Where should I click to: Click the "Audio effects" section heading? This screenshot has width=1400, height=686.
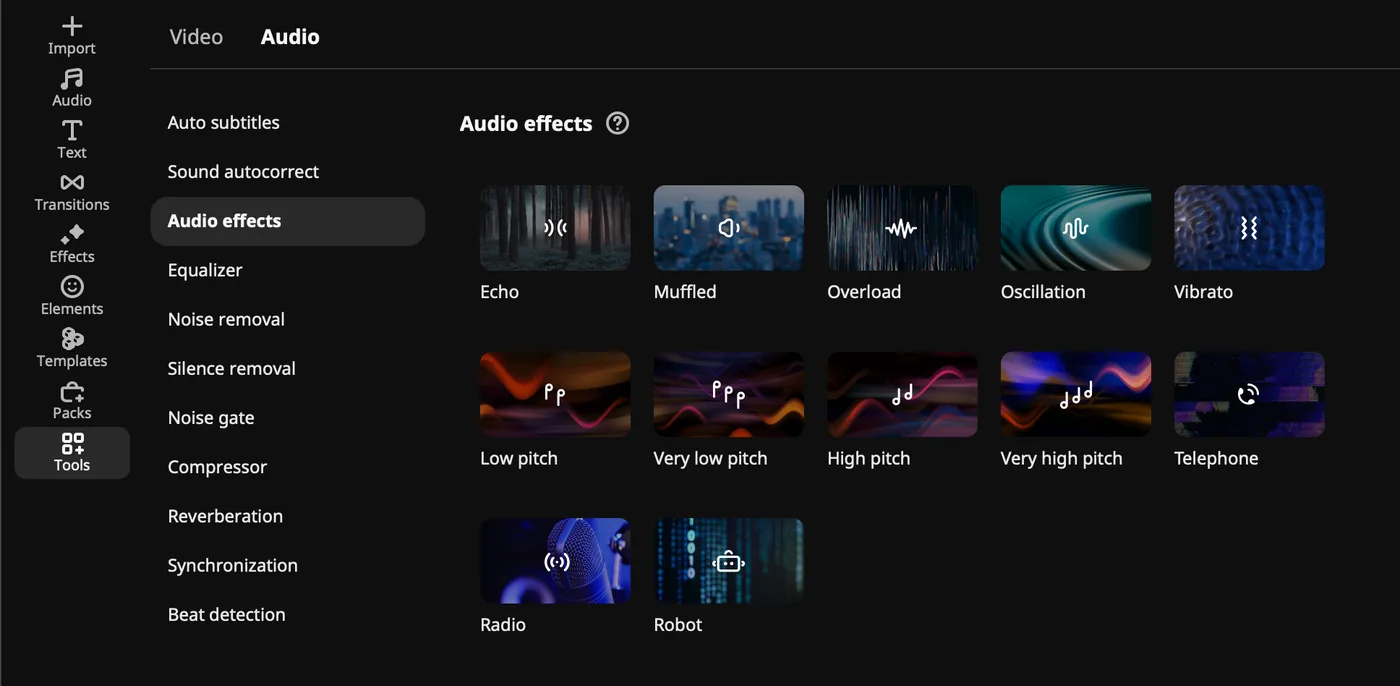point(526,124)
